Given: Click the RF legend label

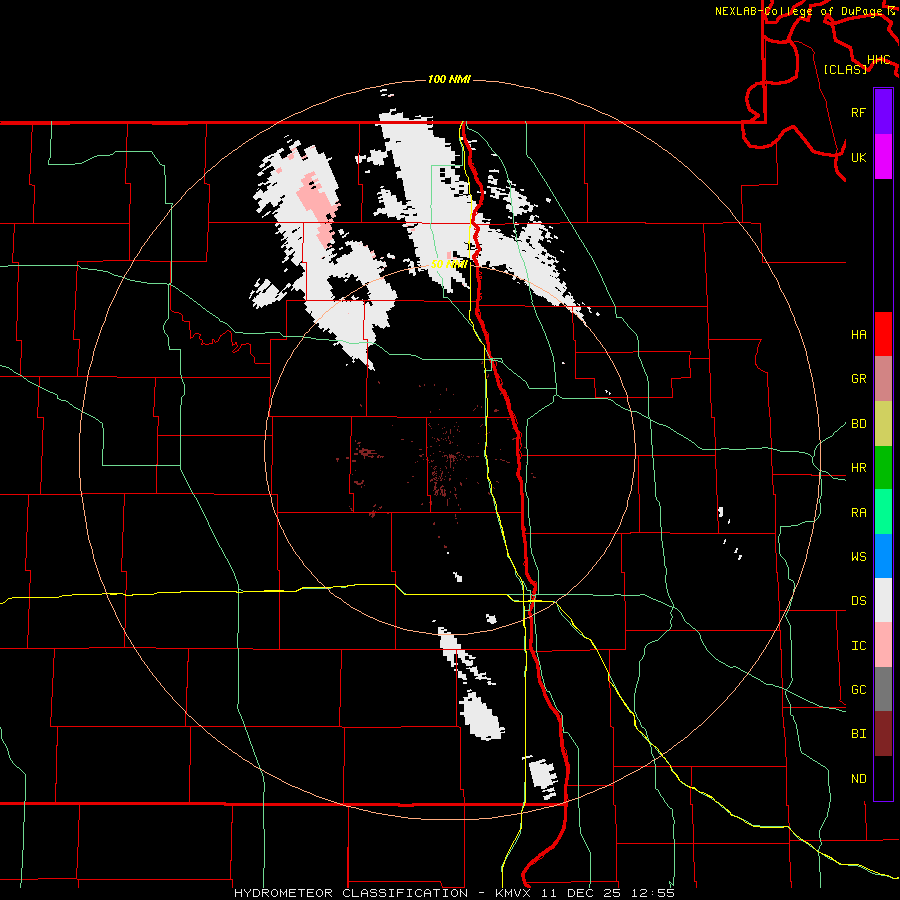Looking at the screenshot, I should (859, 112).
